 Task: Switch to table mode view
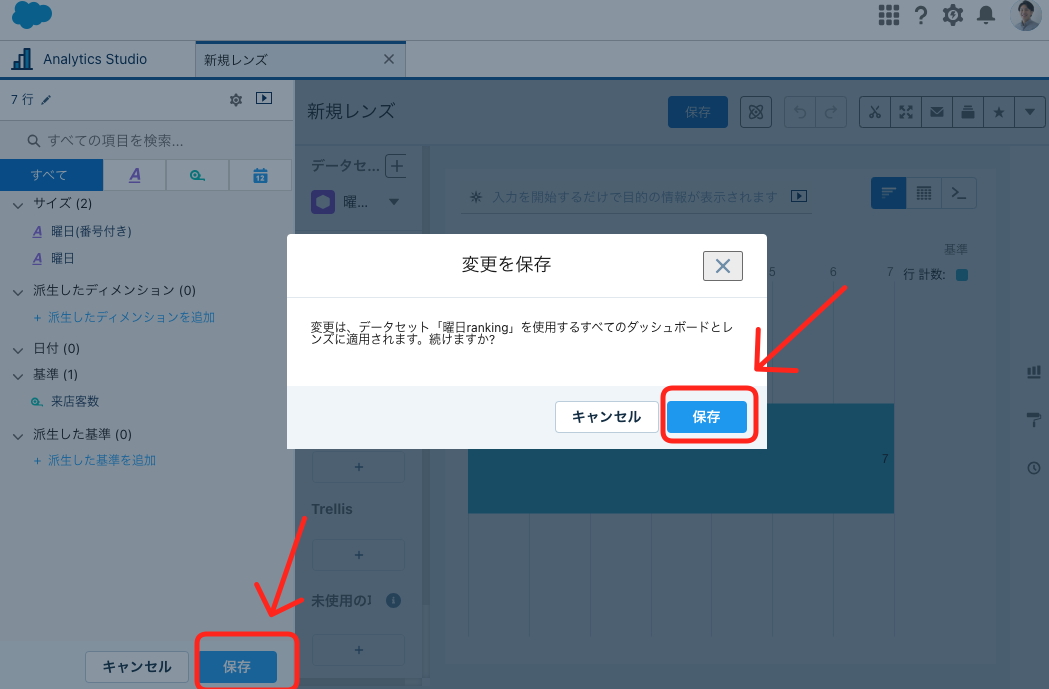tap(924, 193)
